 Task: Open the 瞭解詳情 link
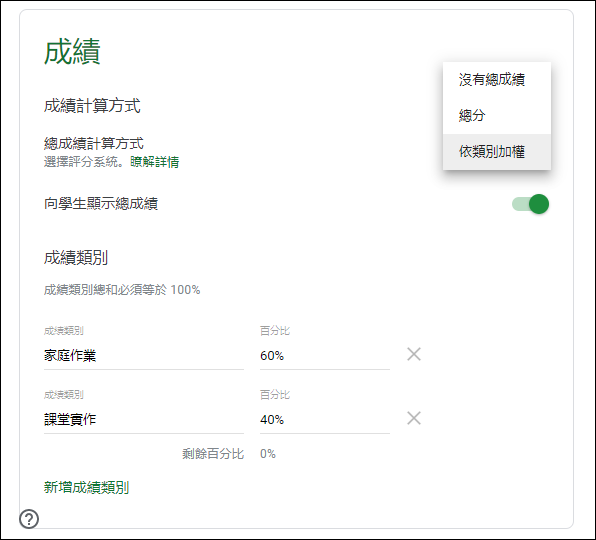[154, 162]
